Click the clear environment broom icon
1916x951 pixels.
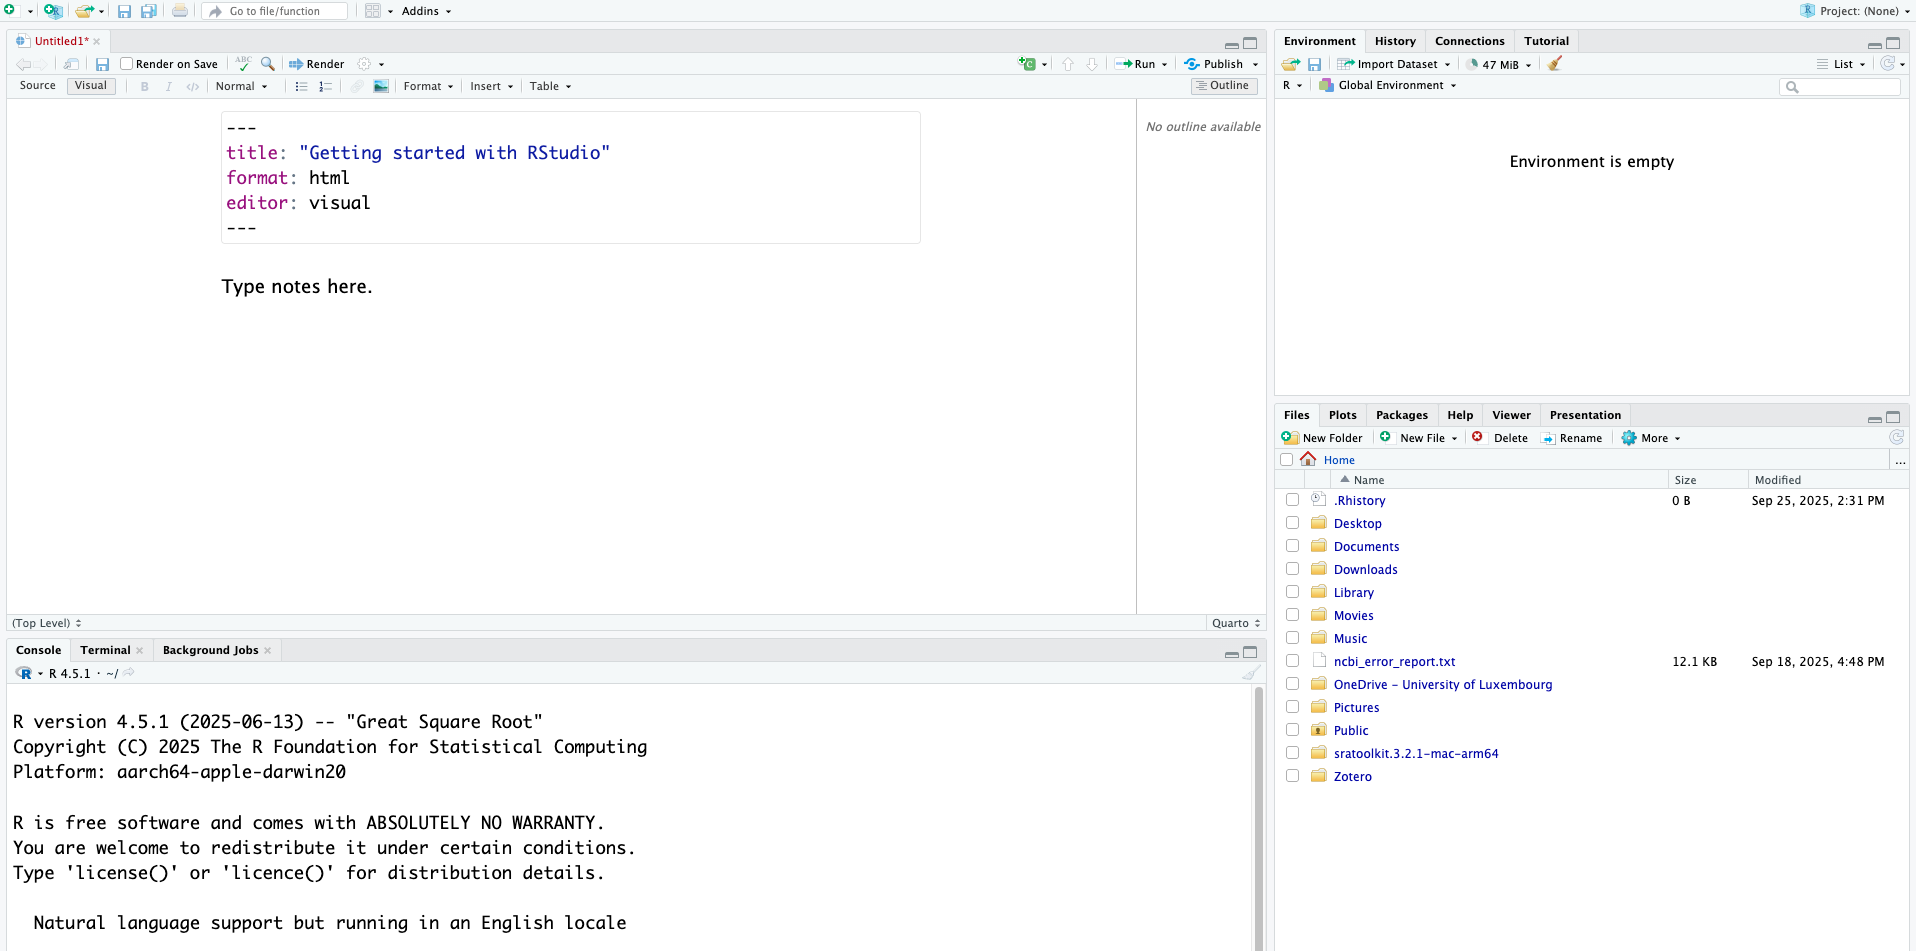(1555, 64)
